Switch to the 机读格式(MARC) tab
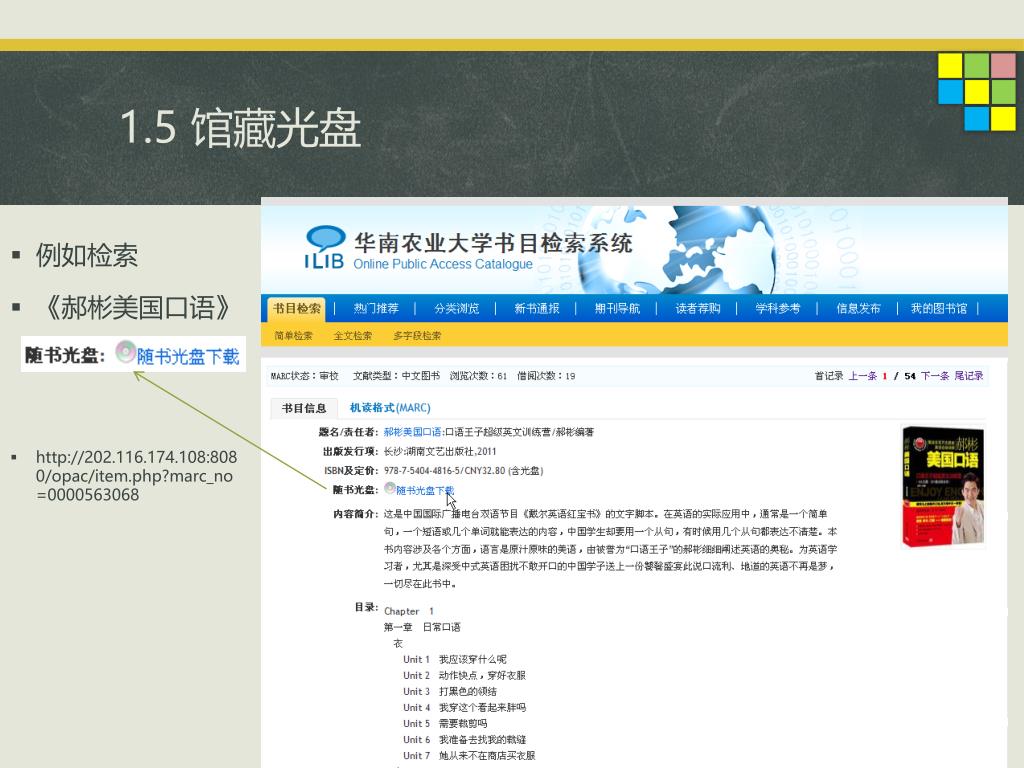The image size is (1024, 768). [x=390, y=408]
